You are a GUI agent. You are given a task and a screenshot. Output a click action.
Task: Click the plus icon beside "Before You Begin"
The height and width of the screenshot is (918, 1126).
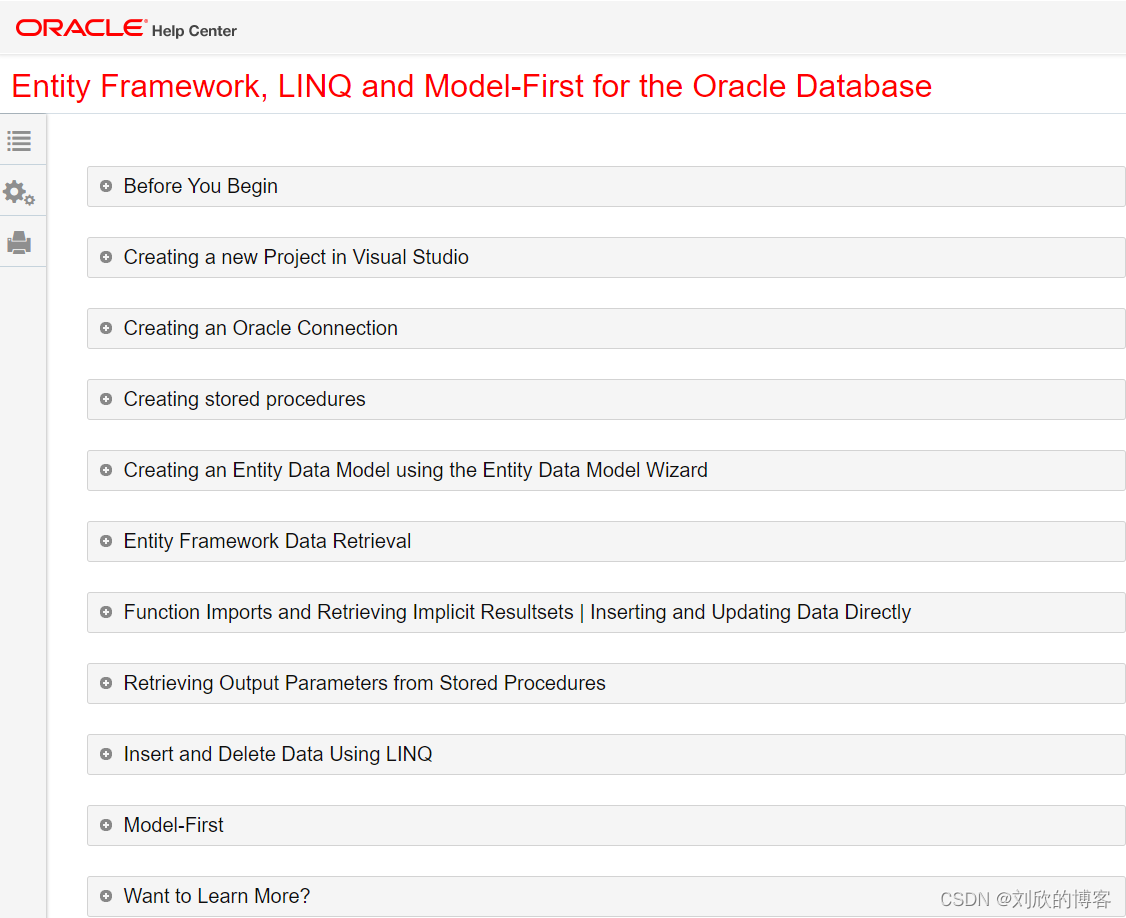pyautogui.click(x=105, y=186)
